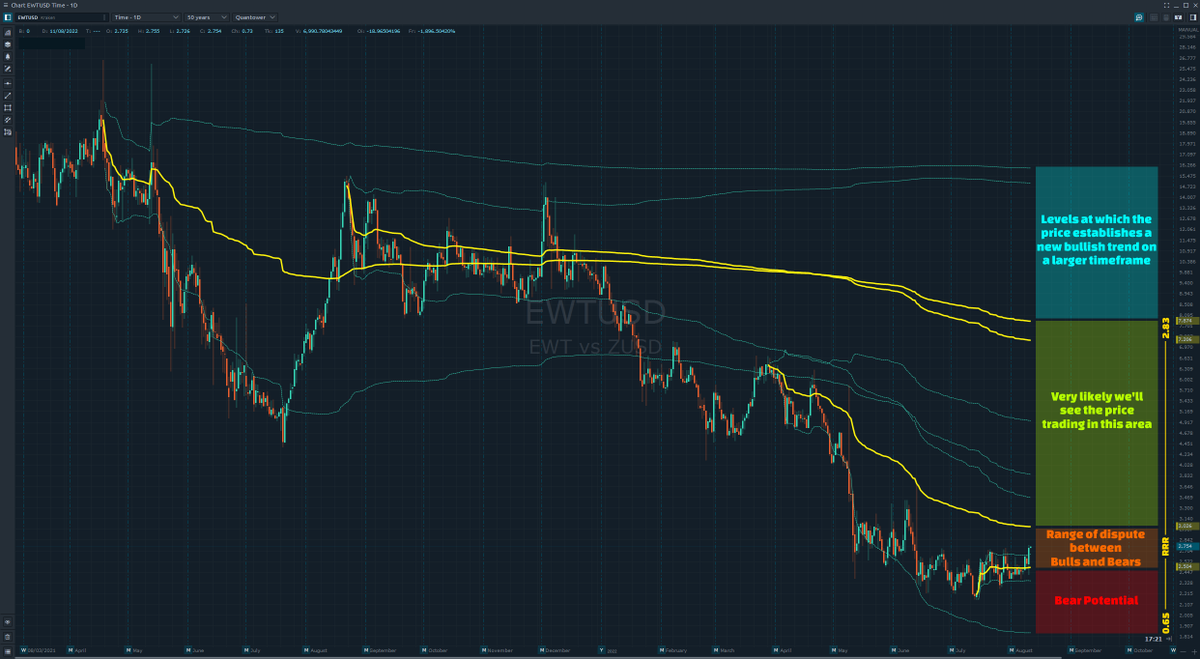1200x659 pixels.
Task: Select the trend line drawing tool
Action: [x=8, y=95]
